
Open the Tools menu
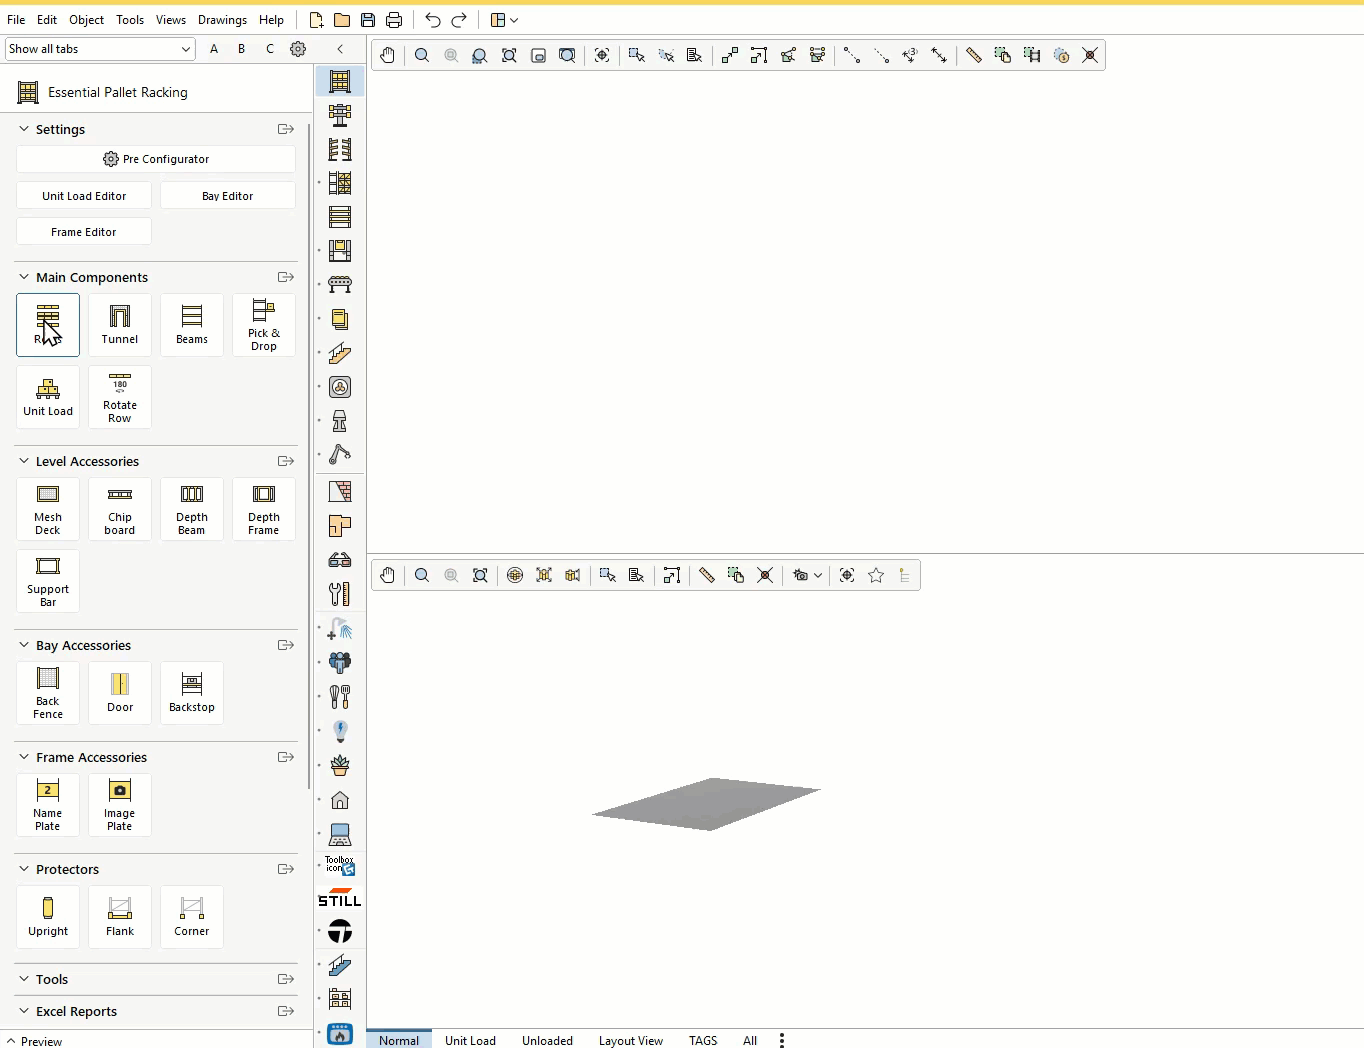point(130,20)
